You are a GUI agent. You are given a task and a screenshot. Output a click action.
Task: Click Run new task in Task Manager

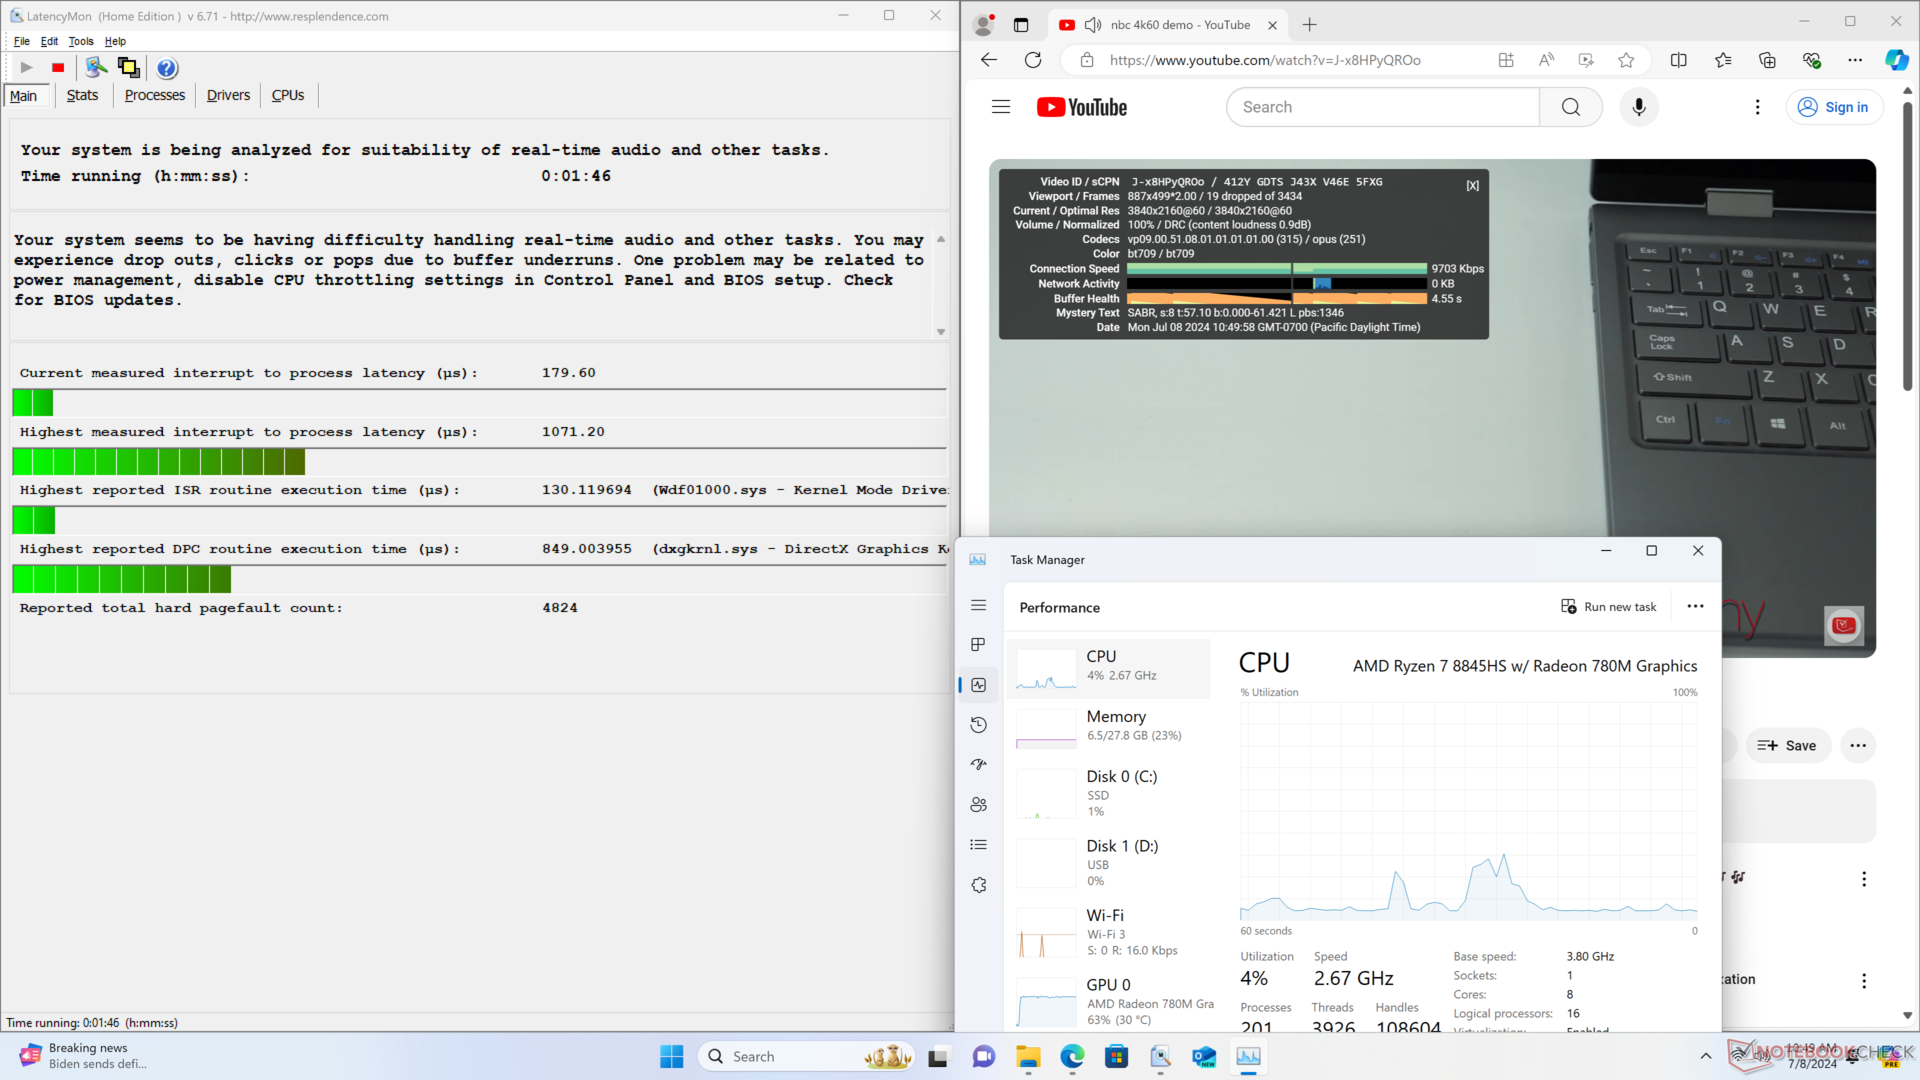tap(1608, 607)
